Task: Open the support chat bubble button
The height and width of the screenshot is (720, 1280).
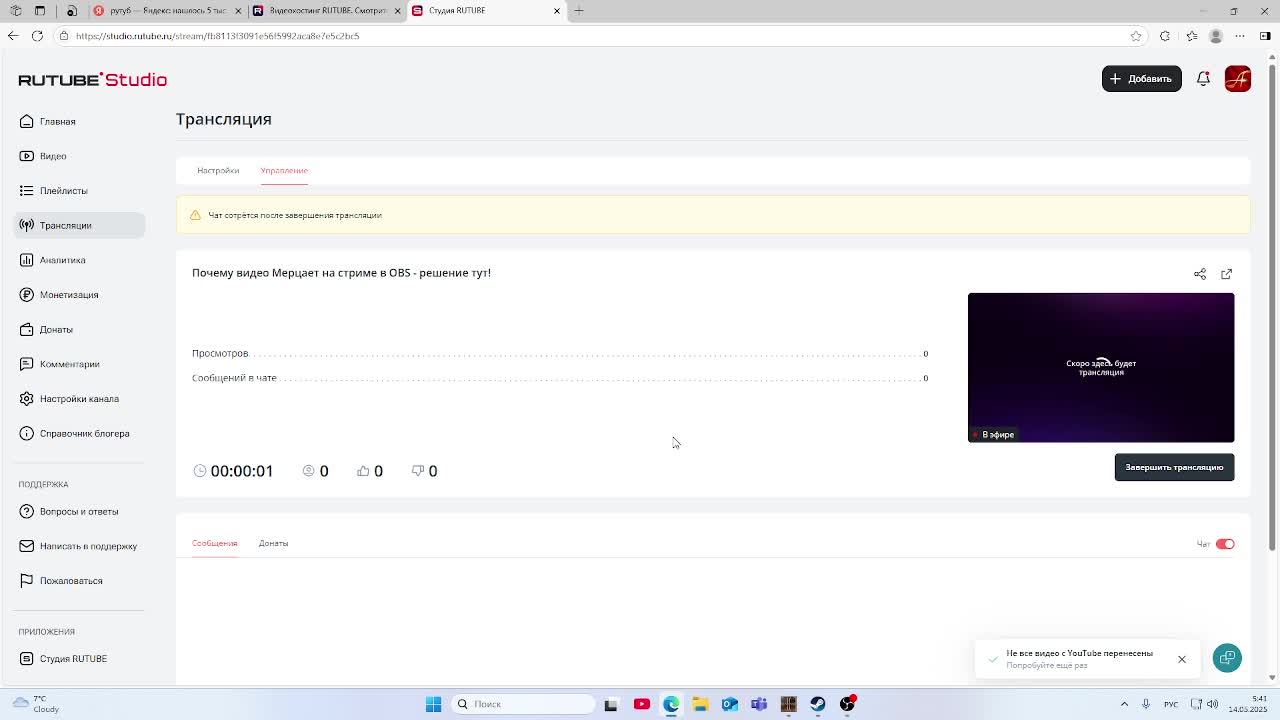Action: tap(1227, 658)
